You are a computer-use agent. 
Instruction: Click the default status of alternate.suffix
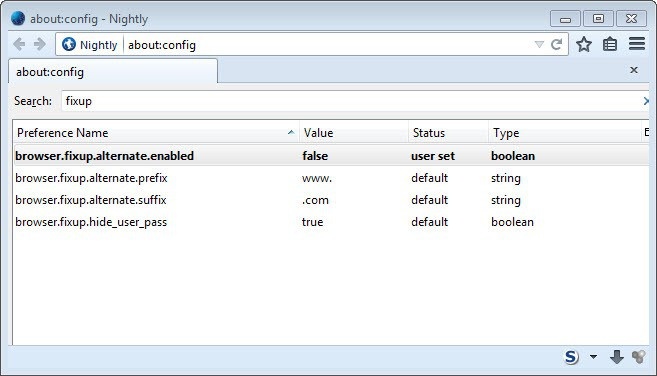click(x=429, y=200)
